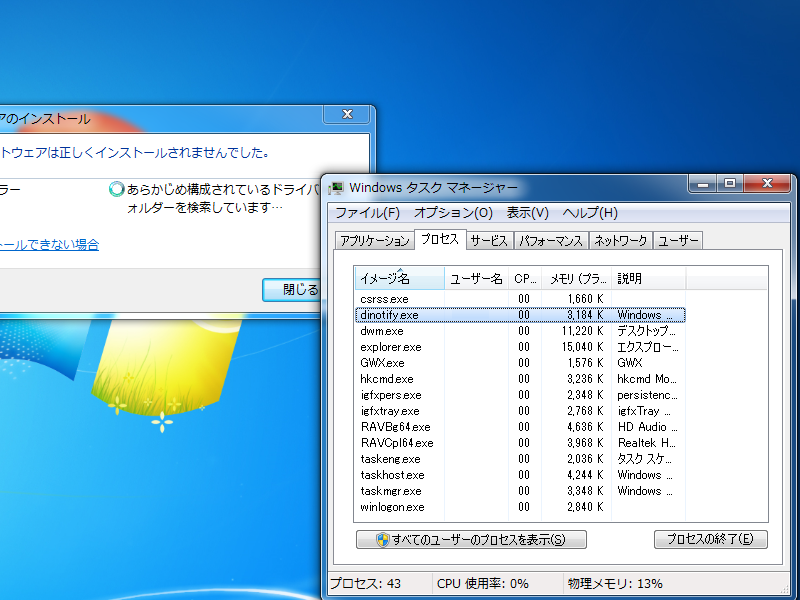800x600 pixels.
Task: Switch to the アプリケーション tab
Action: (374, 241)
